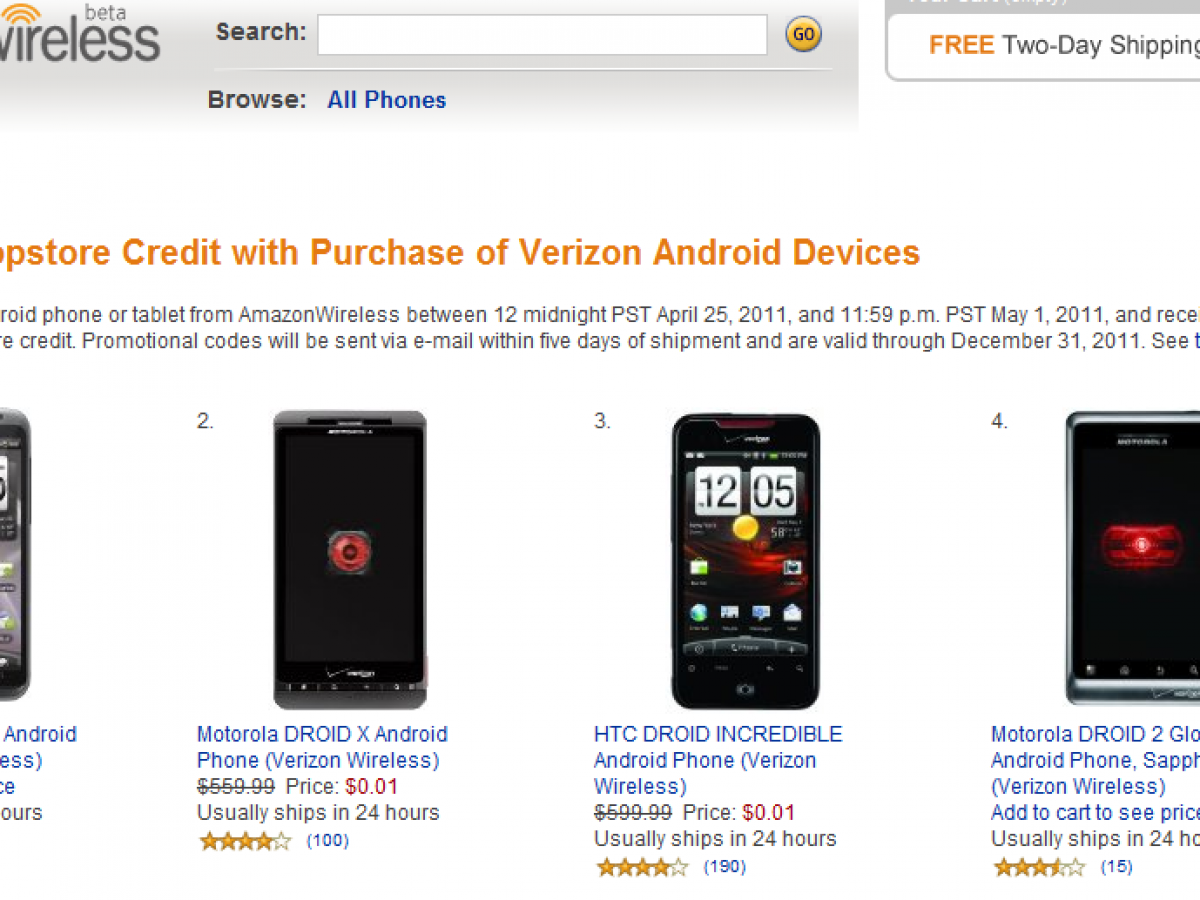Click the Motorola DROID X phone image
Image resolution: width=1200 pixels, height=900 pixels.
pyautogui.click(x=350, y=559)
